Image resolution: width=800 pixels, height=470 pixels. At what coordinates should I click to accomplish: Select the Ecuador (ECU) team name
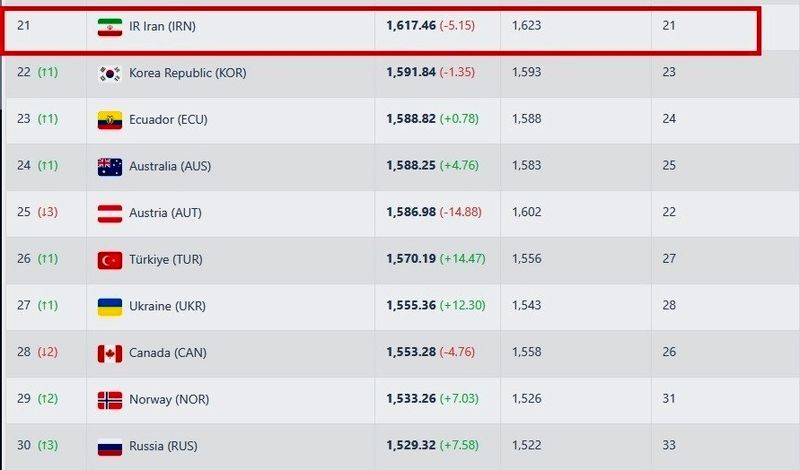170,120
